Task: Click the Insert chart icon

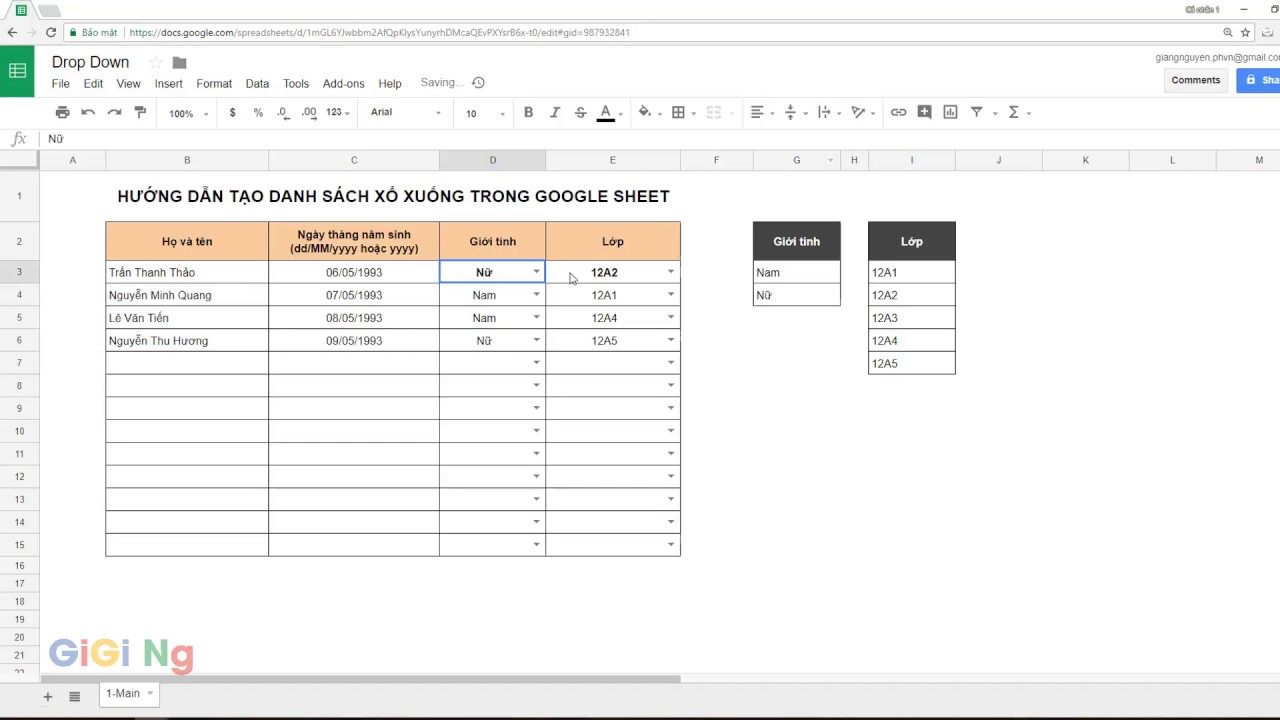Action: [950, 113]
